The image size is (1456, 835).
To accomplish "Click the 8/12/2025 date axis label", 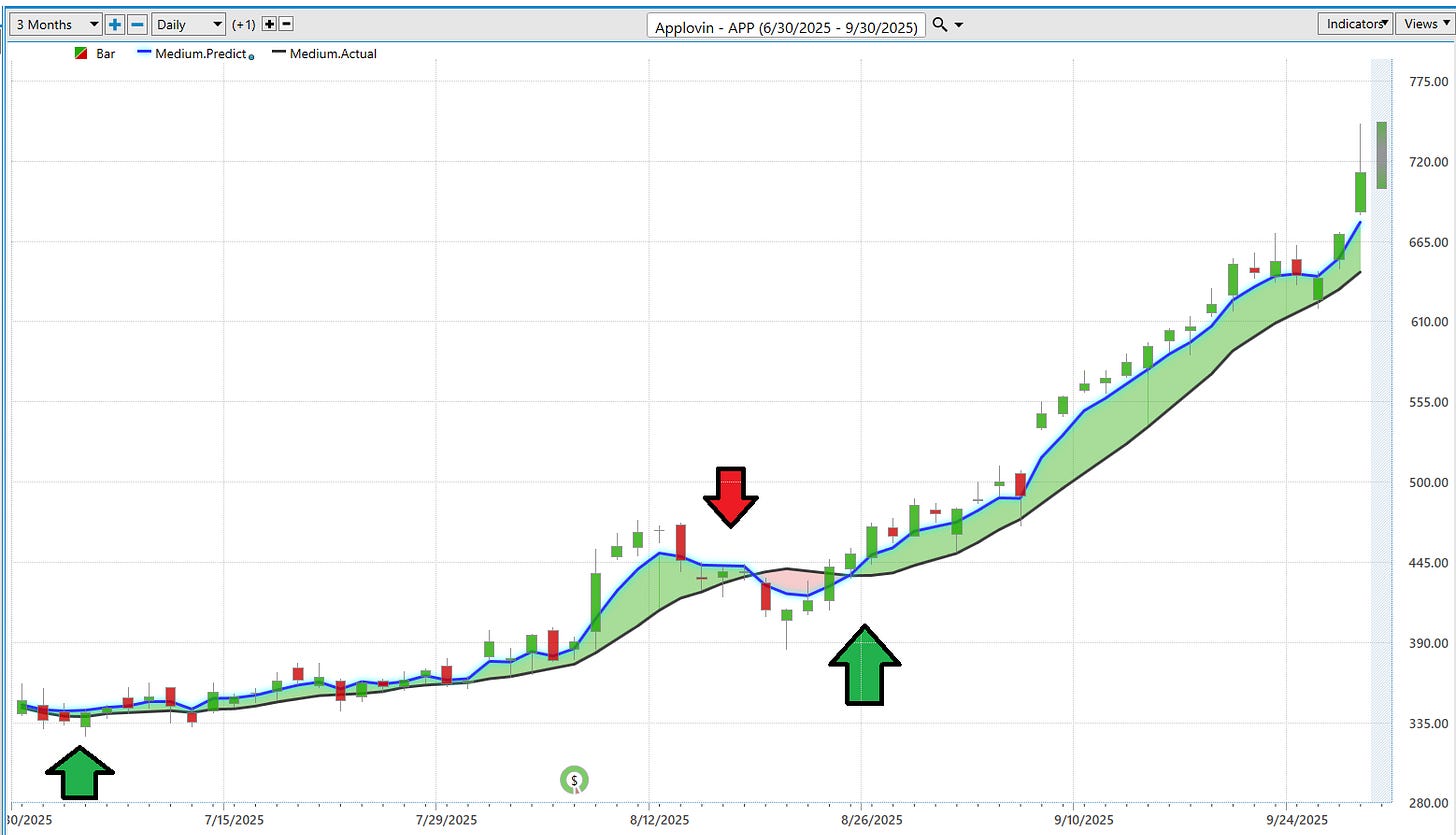I will point(660,820).
